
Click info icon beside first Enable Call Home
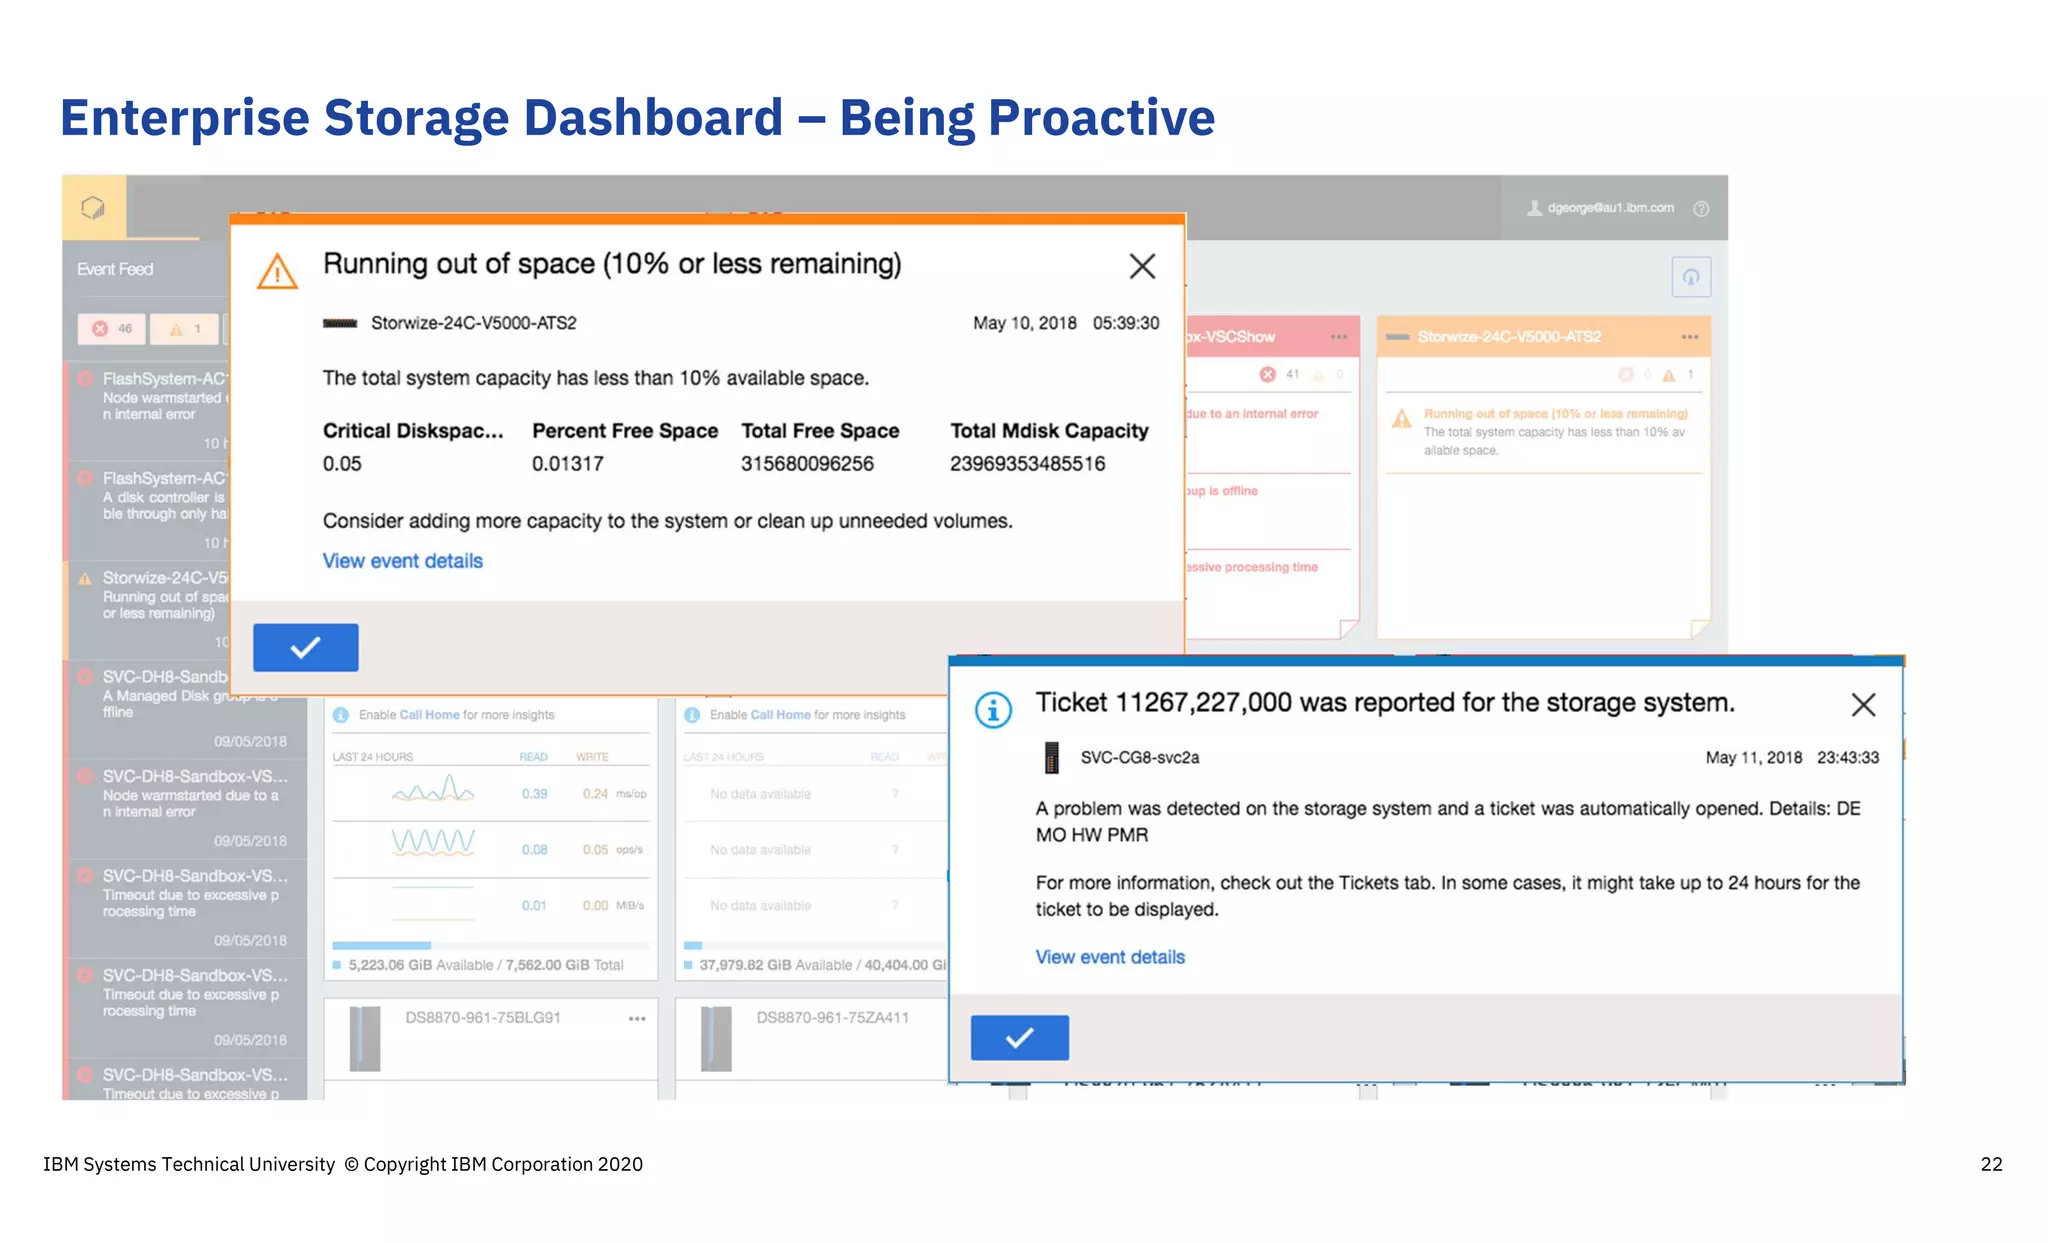coord(340,715)
